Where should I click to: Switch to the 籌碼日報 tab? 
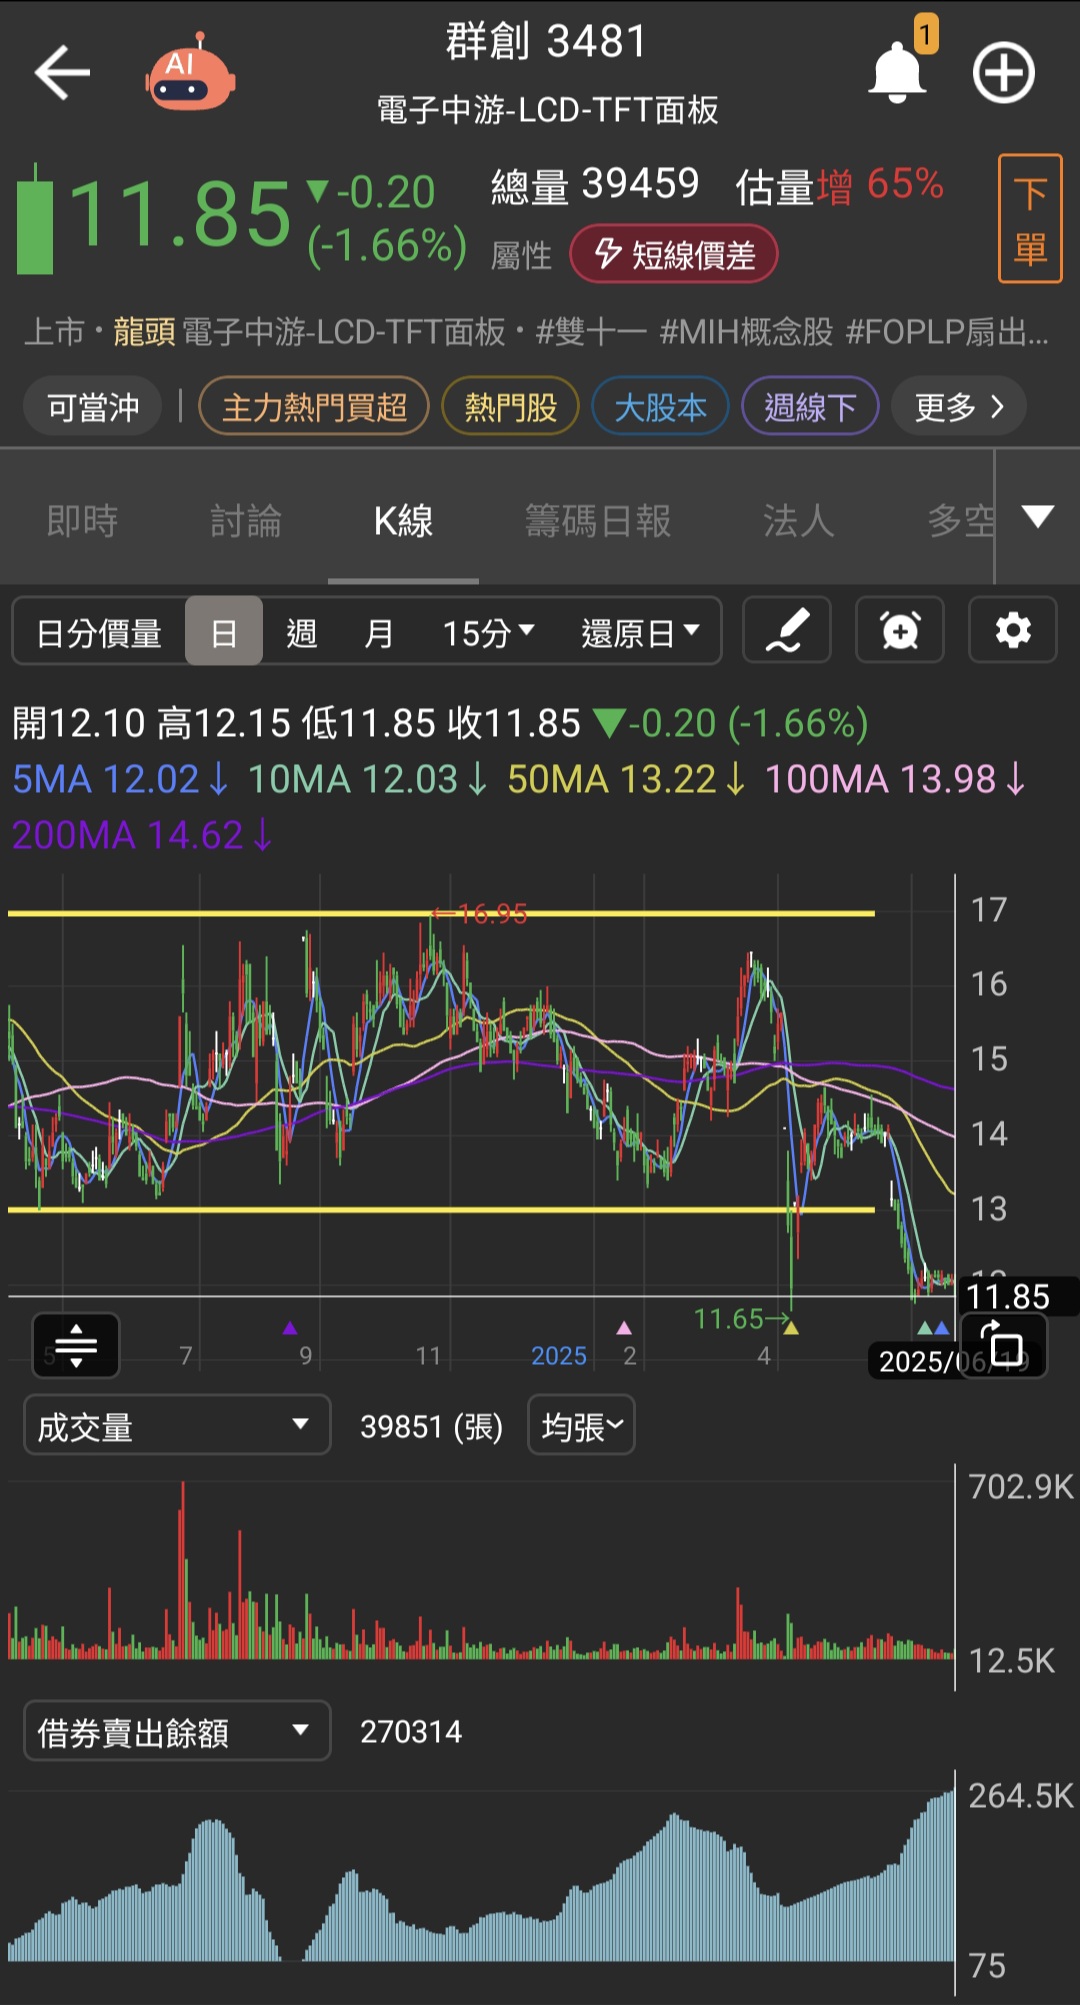tap(597, 520)
